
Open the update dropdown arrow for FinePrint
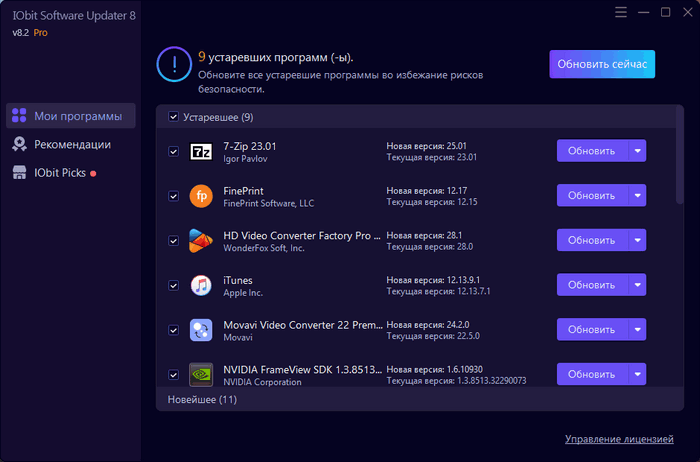coord(638,196)
